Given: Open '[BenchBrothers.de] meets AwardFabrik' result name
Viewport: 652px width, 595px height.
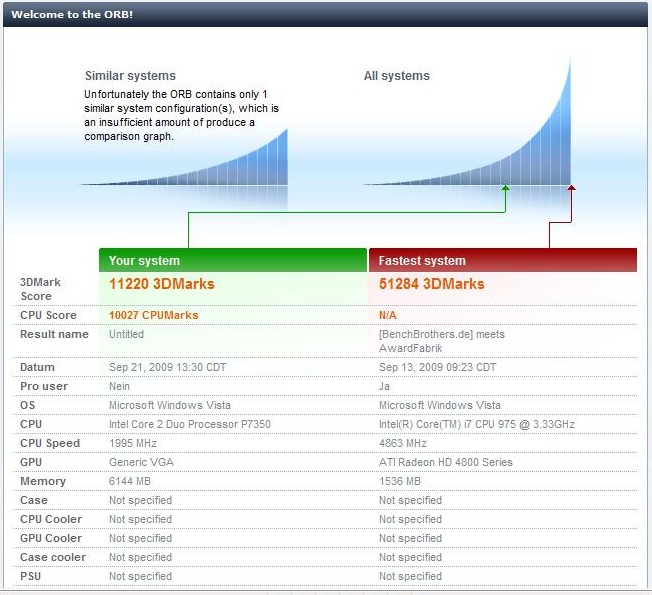Looking at the screenshot, I should [x=442, y=341].
